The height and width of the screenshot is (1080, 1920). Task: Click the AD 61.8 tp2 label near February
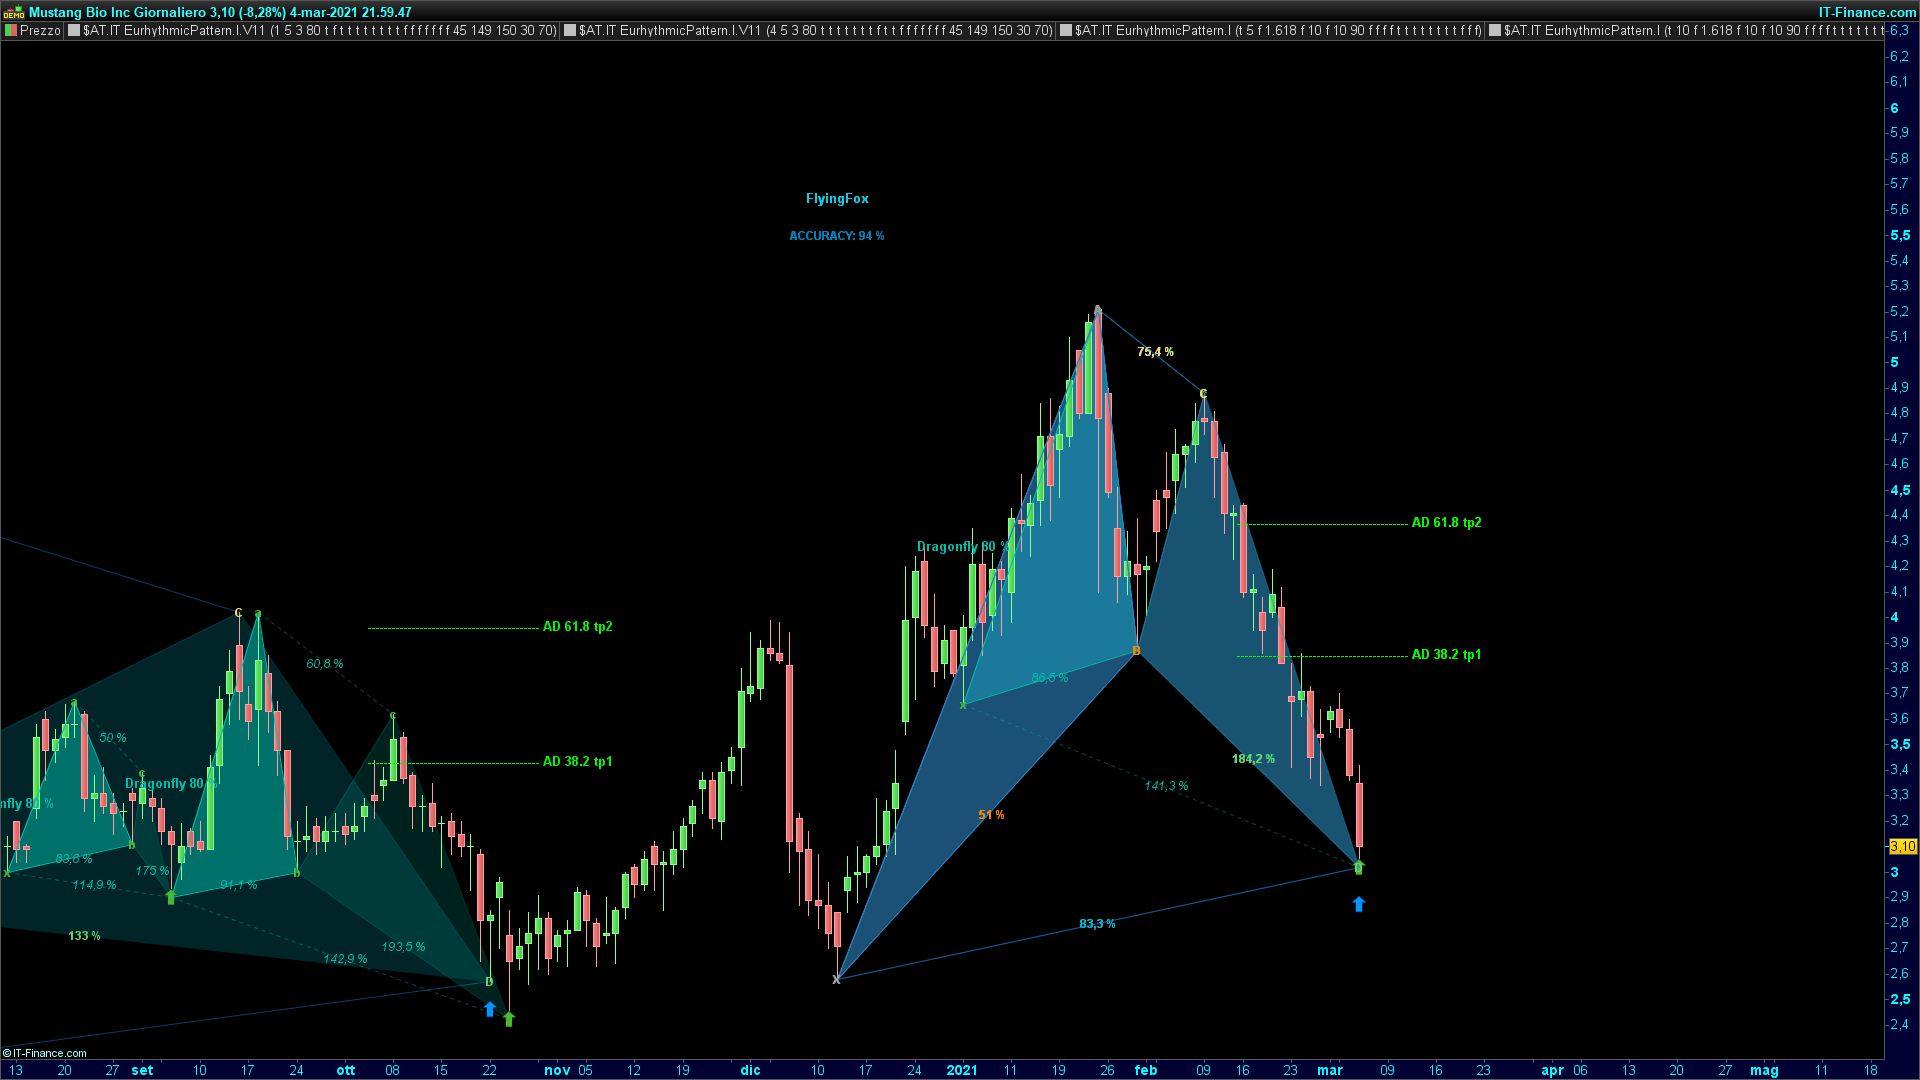pos(1446,523)
